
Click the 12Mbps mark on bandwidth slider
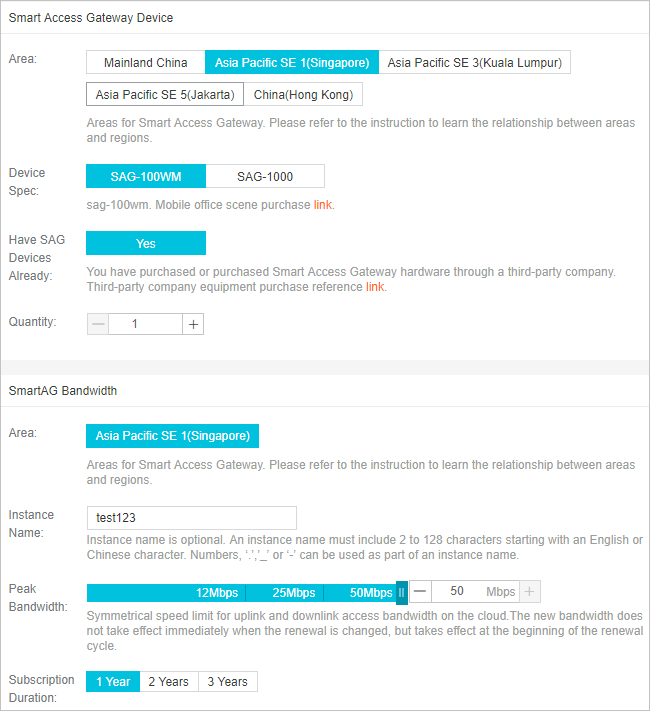(x=217, y=593)
